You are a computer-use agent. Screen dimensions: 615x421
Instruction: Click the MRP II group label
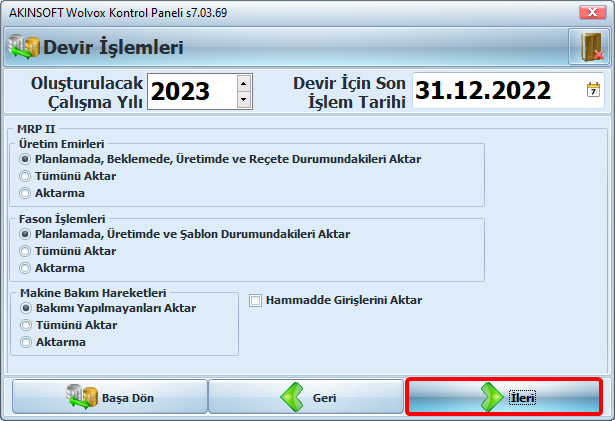tap(36, 129)
